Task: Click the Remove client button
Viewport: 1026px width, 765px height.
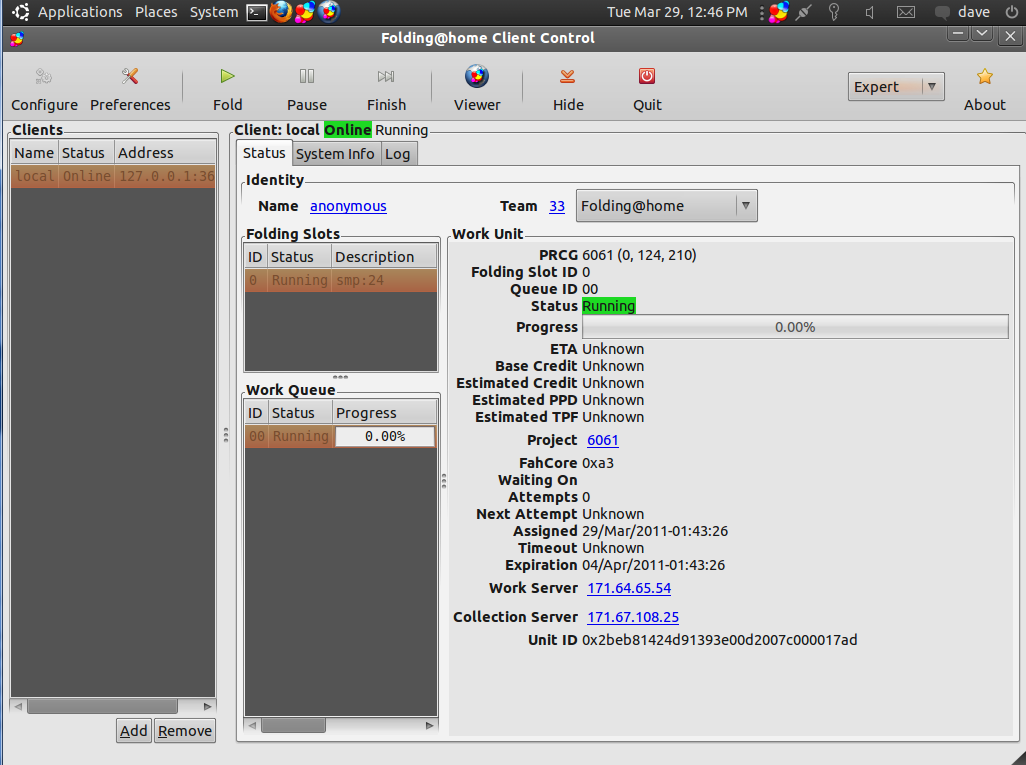Action: (185, 730)
